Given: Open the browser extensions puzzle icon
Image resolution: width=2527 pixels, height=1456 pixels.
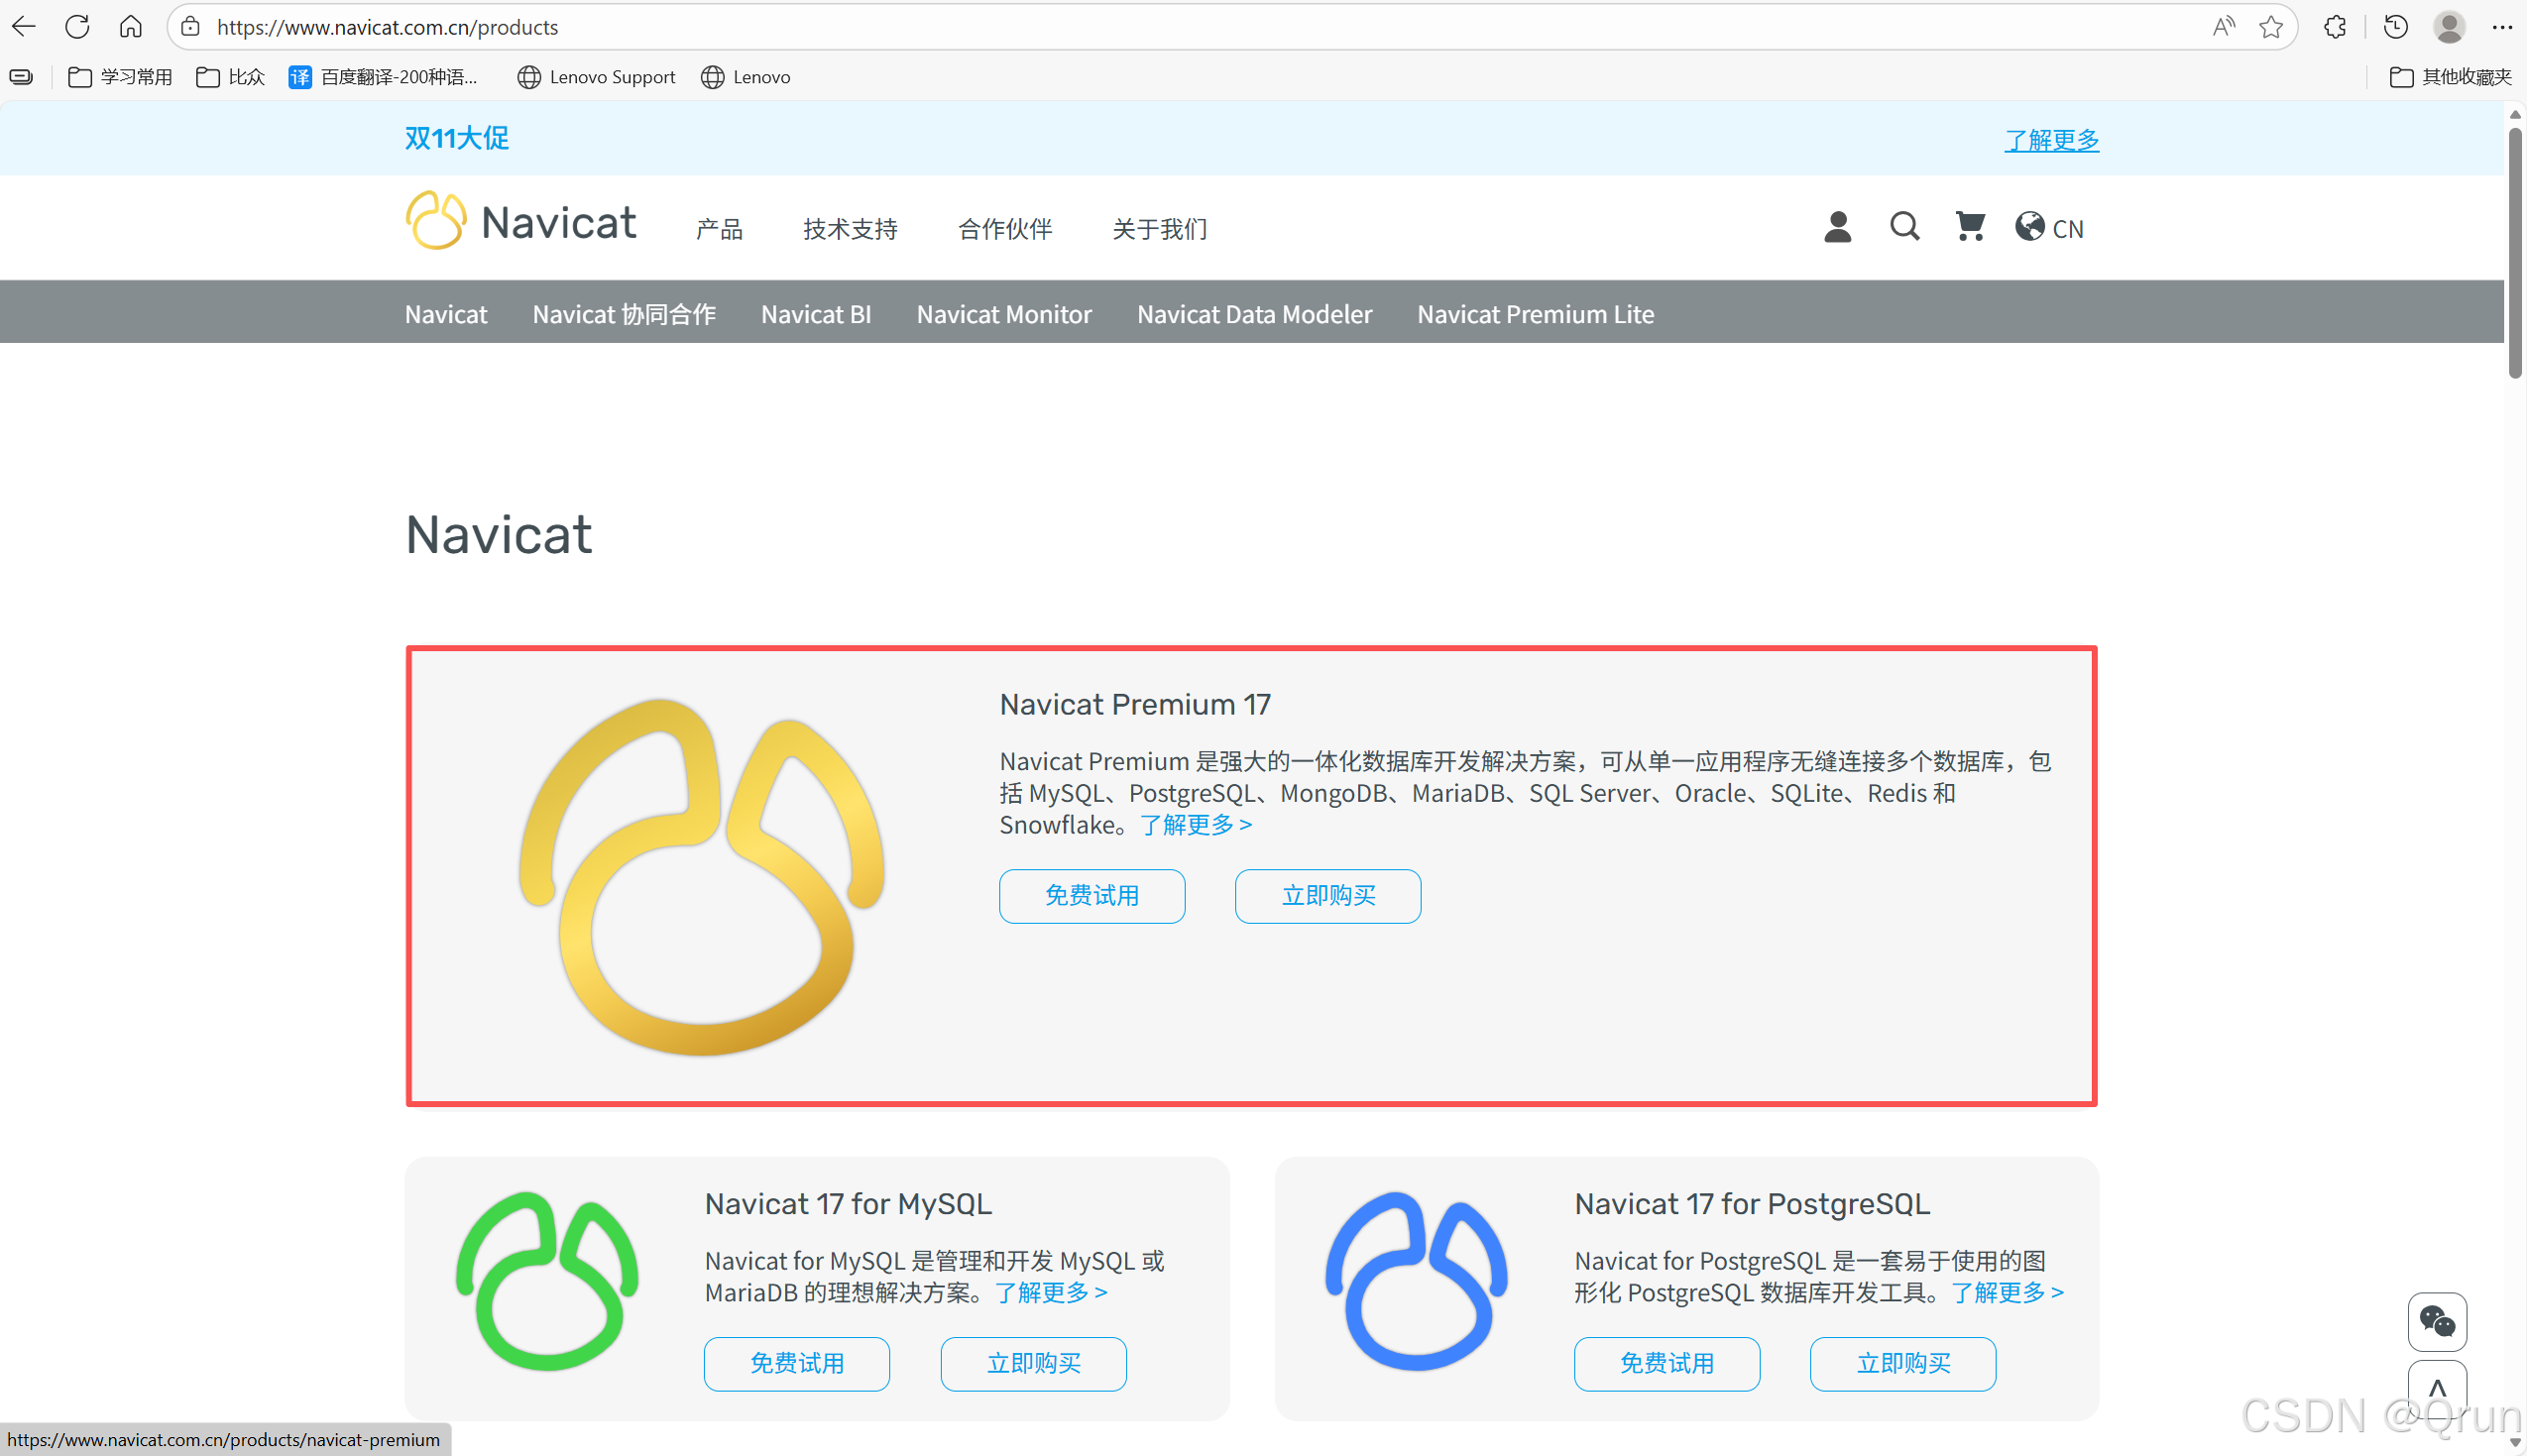Looking at the screenshot, I should 2335,27.
